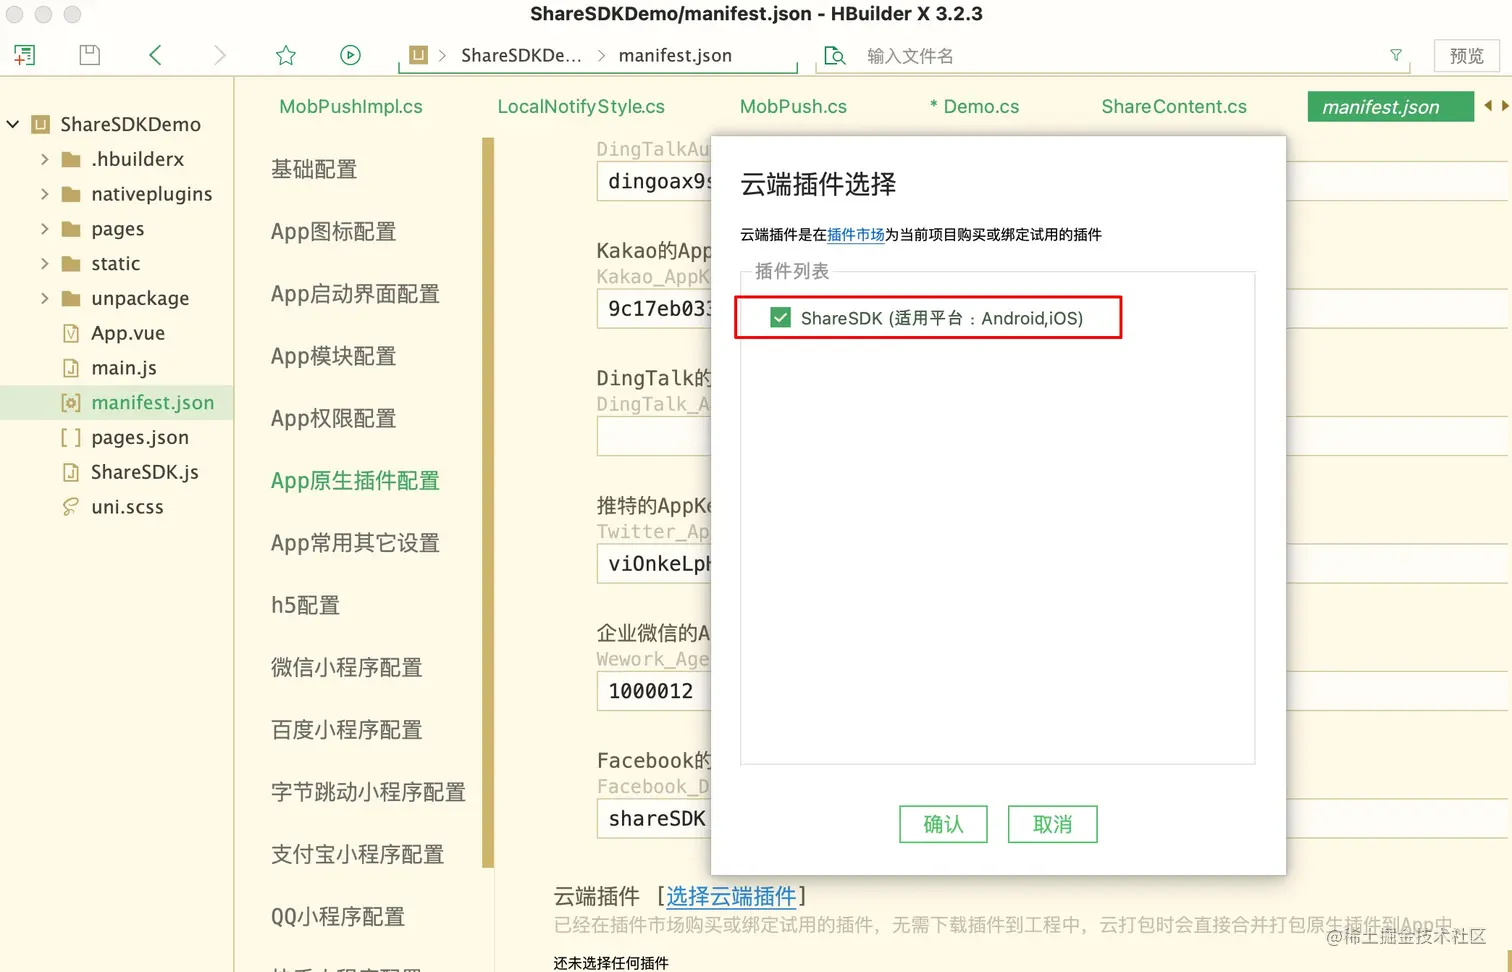The width and height of the screenshot is (1512, 972).
Task: Open the h5配置 settings section
Action: click(x=305, y=605)
